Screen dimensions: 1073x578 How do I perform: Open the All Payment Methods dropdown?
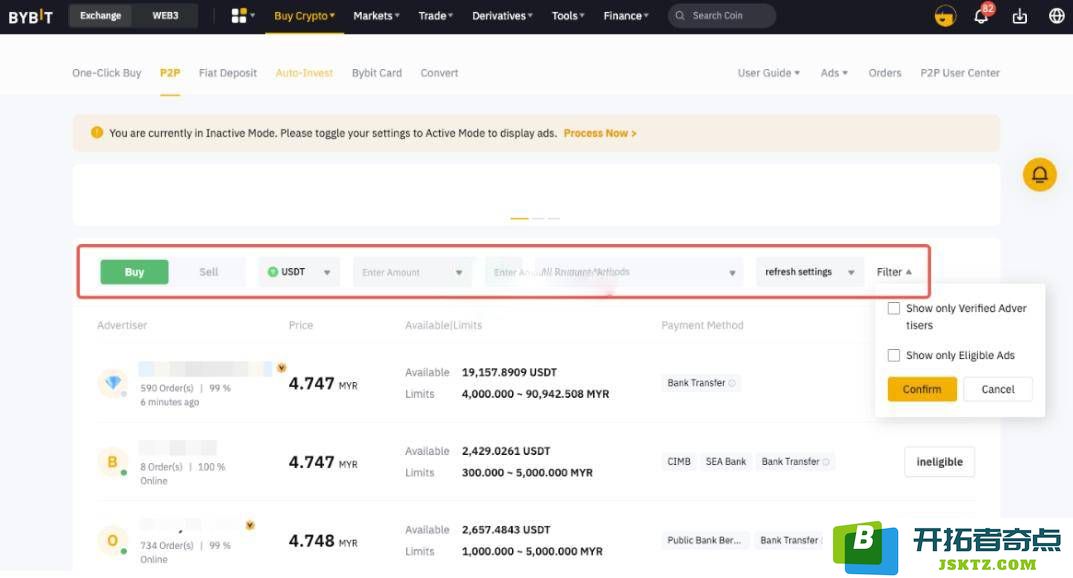coord(636,272)
